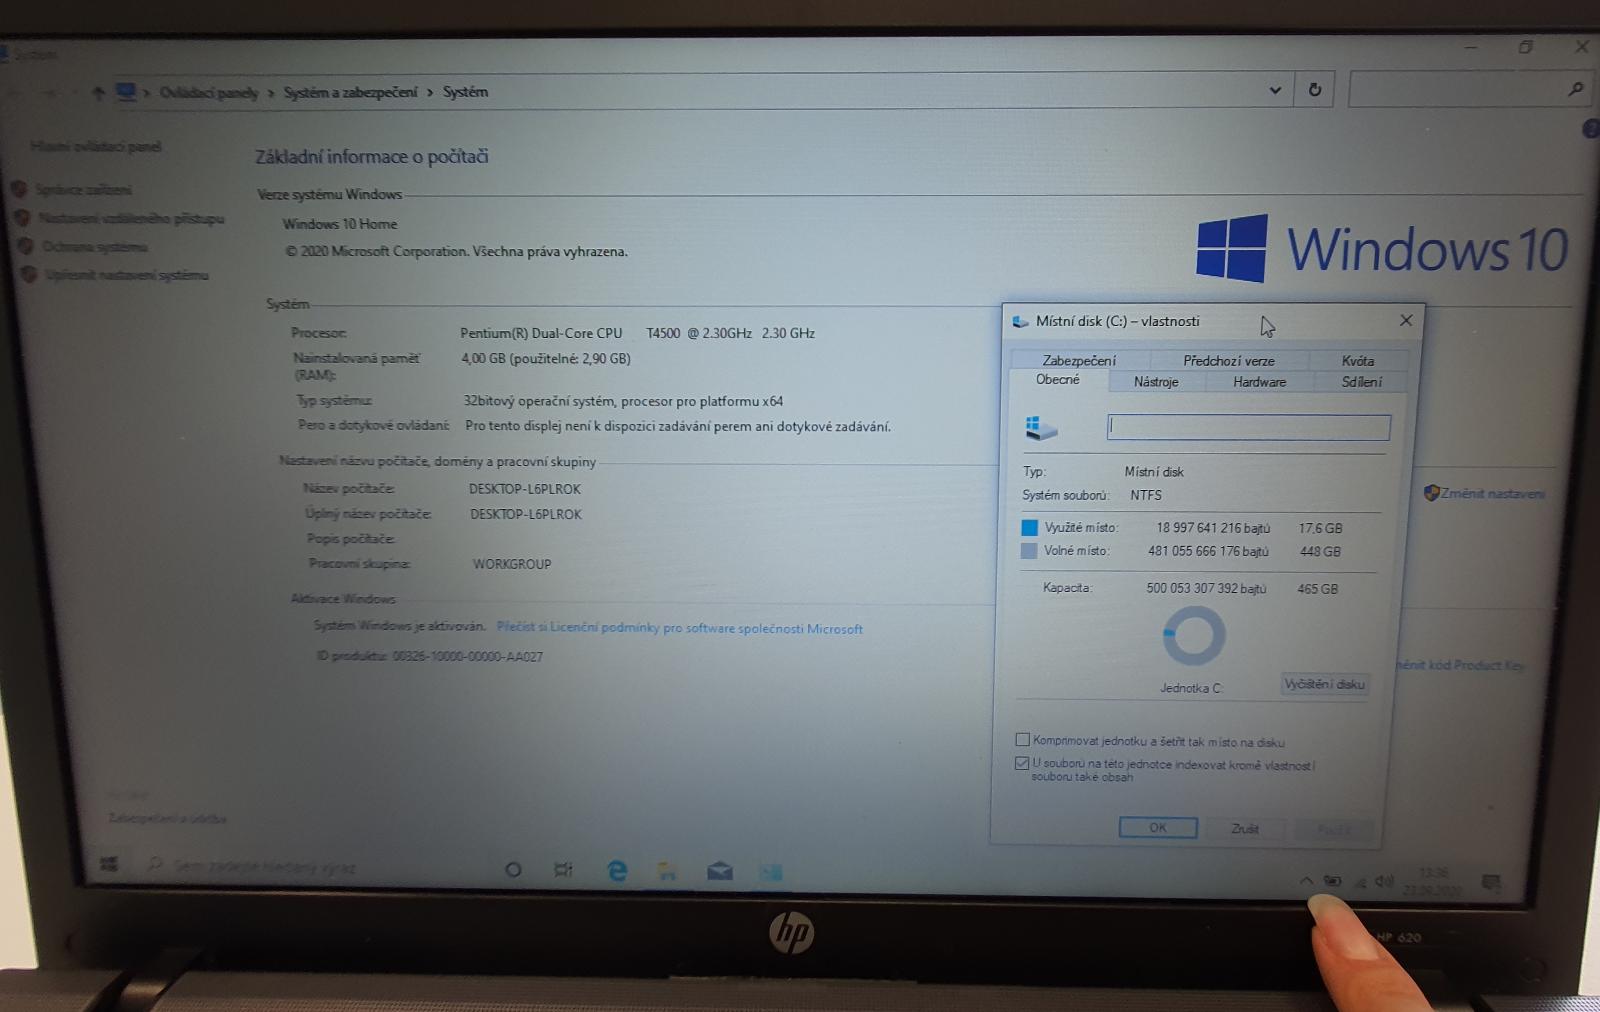Confirm disk properties with OK
The height and width of the screenshot is (1012, 1600).
pos(1158,828)
